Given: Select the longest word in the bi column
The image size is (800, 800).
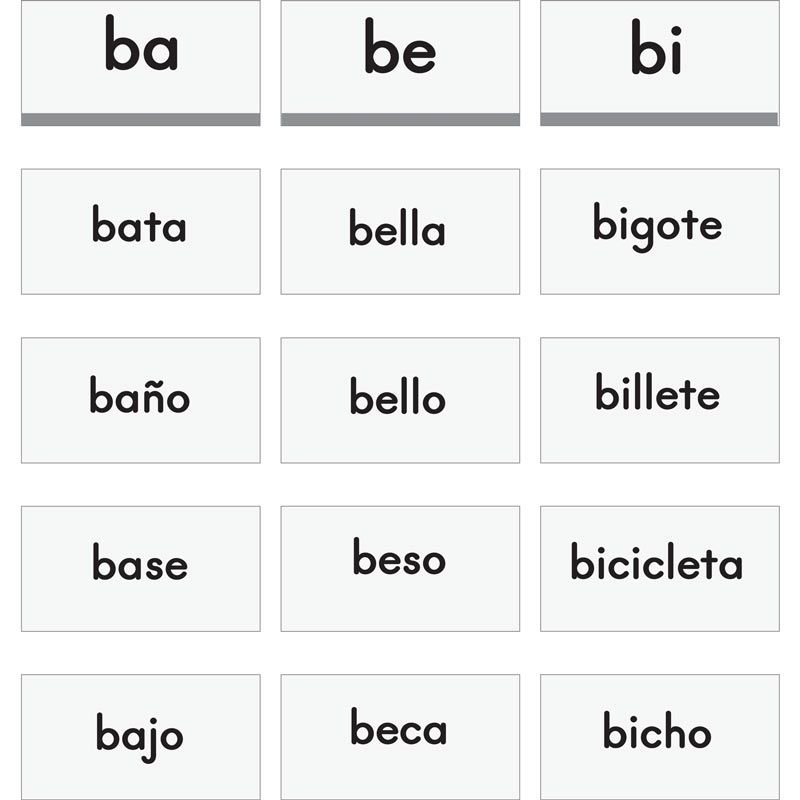Looking at the screenshot, I should pyautogui.click(x=659, y=568).
